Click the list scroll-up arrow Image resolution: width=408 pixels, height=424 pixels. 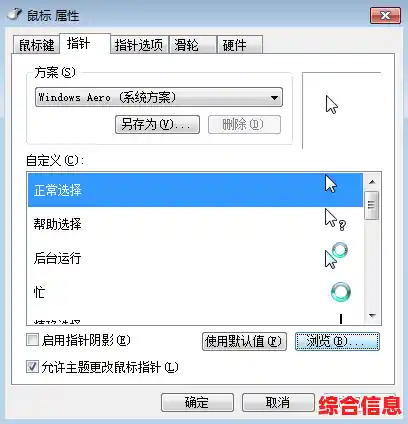(x=372, y=182)
